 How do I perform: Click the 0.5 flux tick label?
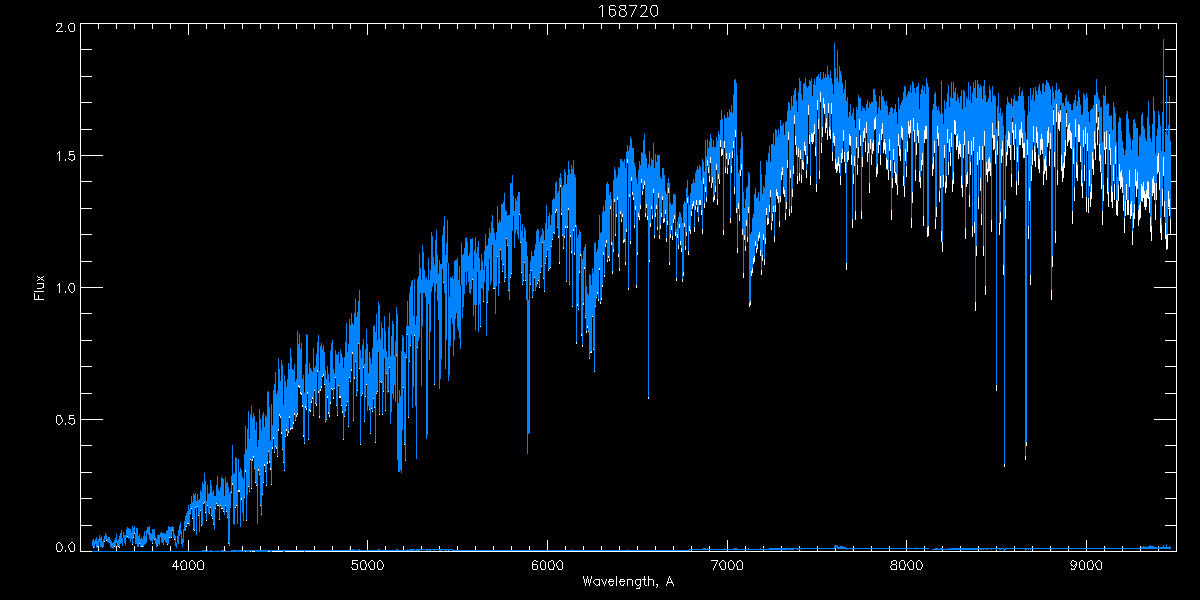point(66,419)
